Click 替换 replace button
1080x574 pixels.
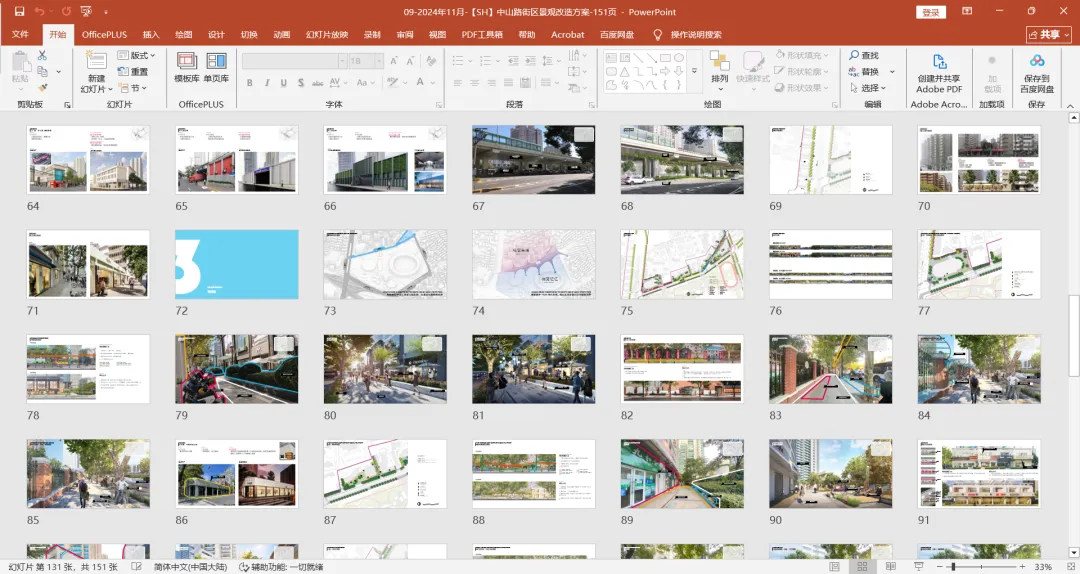click(864, 72)
